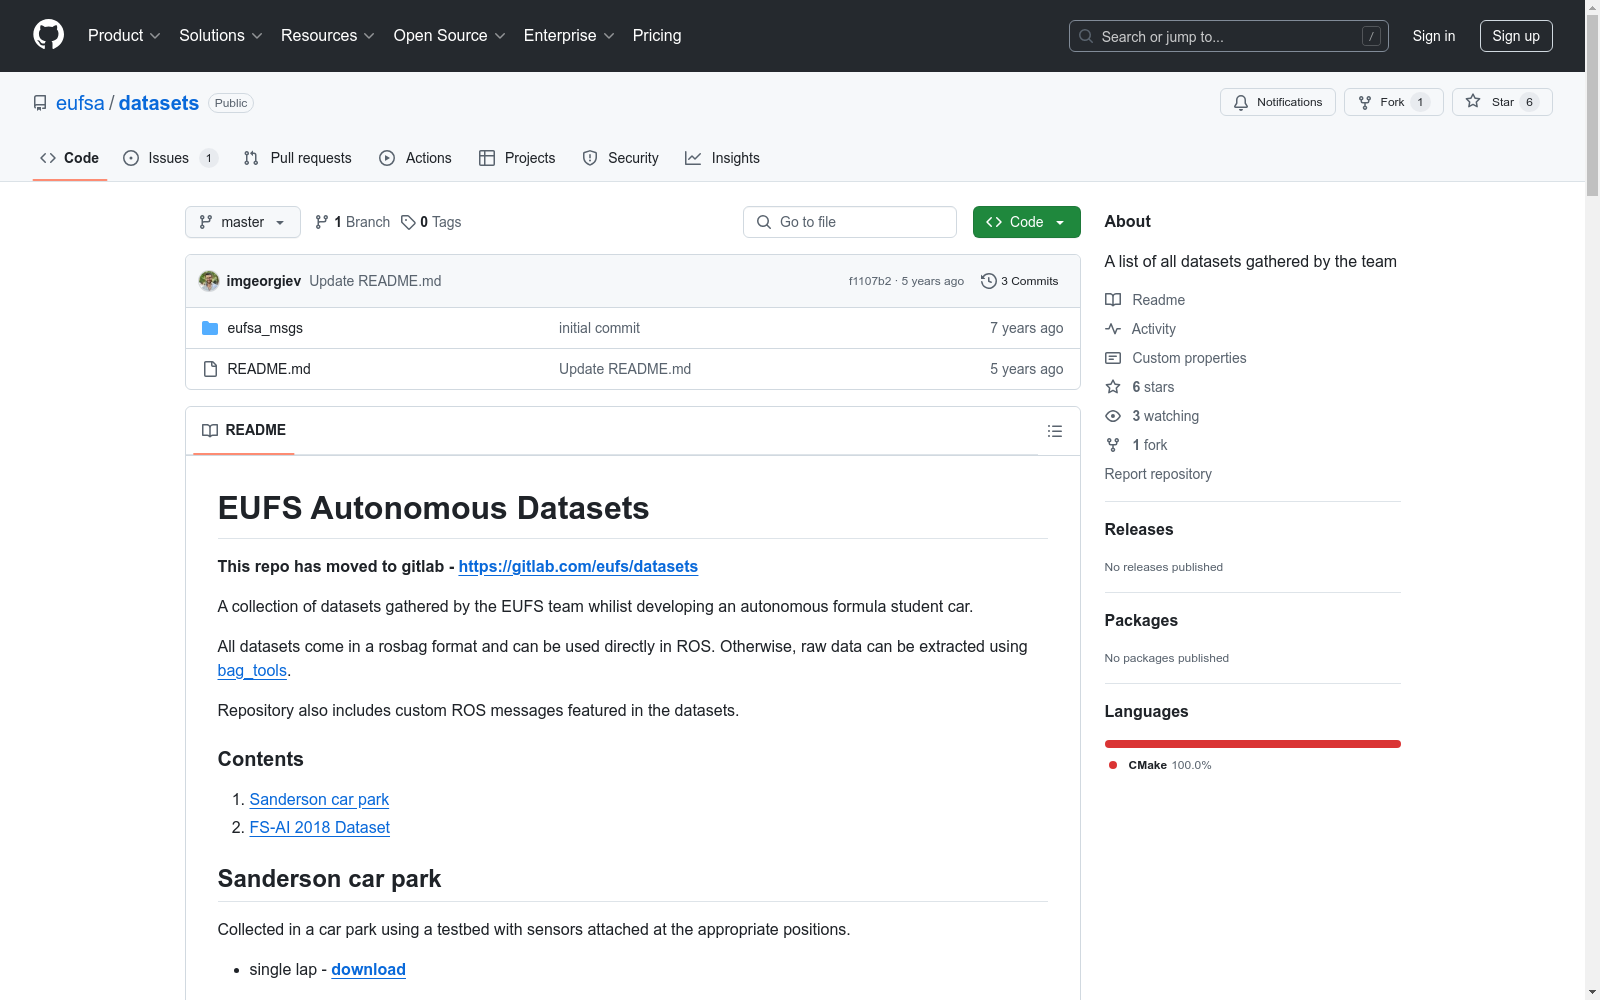Screen dimensions: 1600x1000
Task: Click the imgeorgiev avatar thumbnail
Action: (209, 281)
